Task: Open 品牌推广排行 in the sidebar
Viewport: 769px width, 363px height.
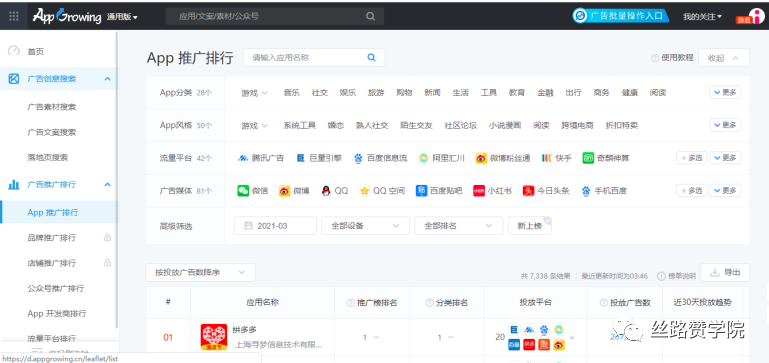Action: coord(51,238)
